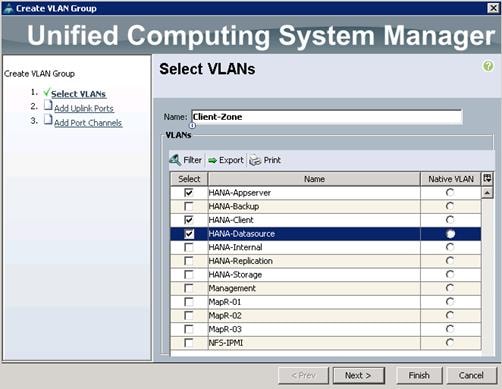The image size is (502, 389).
Task: Click the green help question mark icon
Action: point(488,66)
